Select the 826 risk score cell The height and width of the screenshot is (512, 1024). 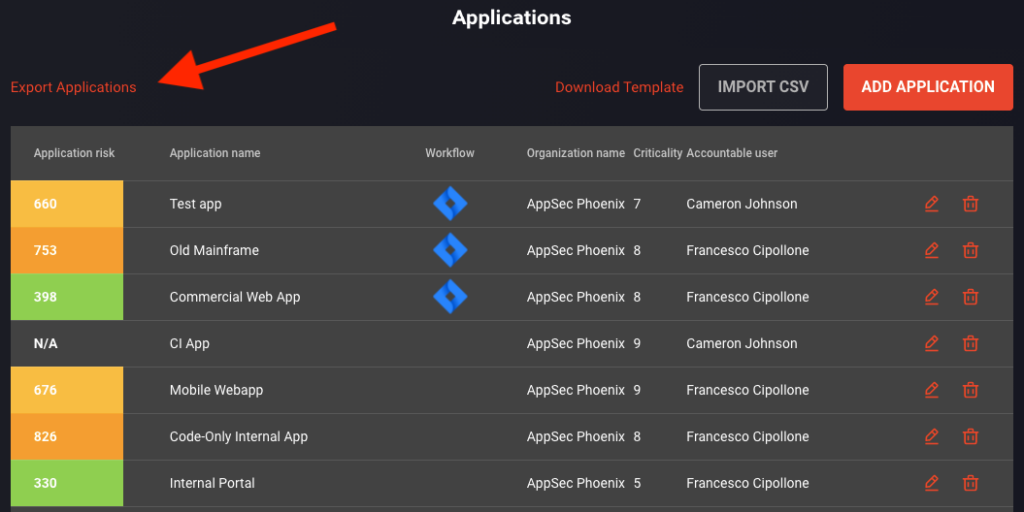click(x=67, y=436)
